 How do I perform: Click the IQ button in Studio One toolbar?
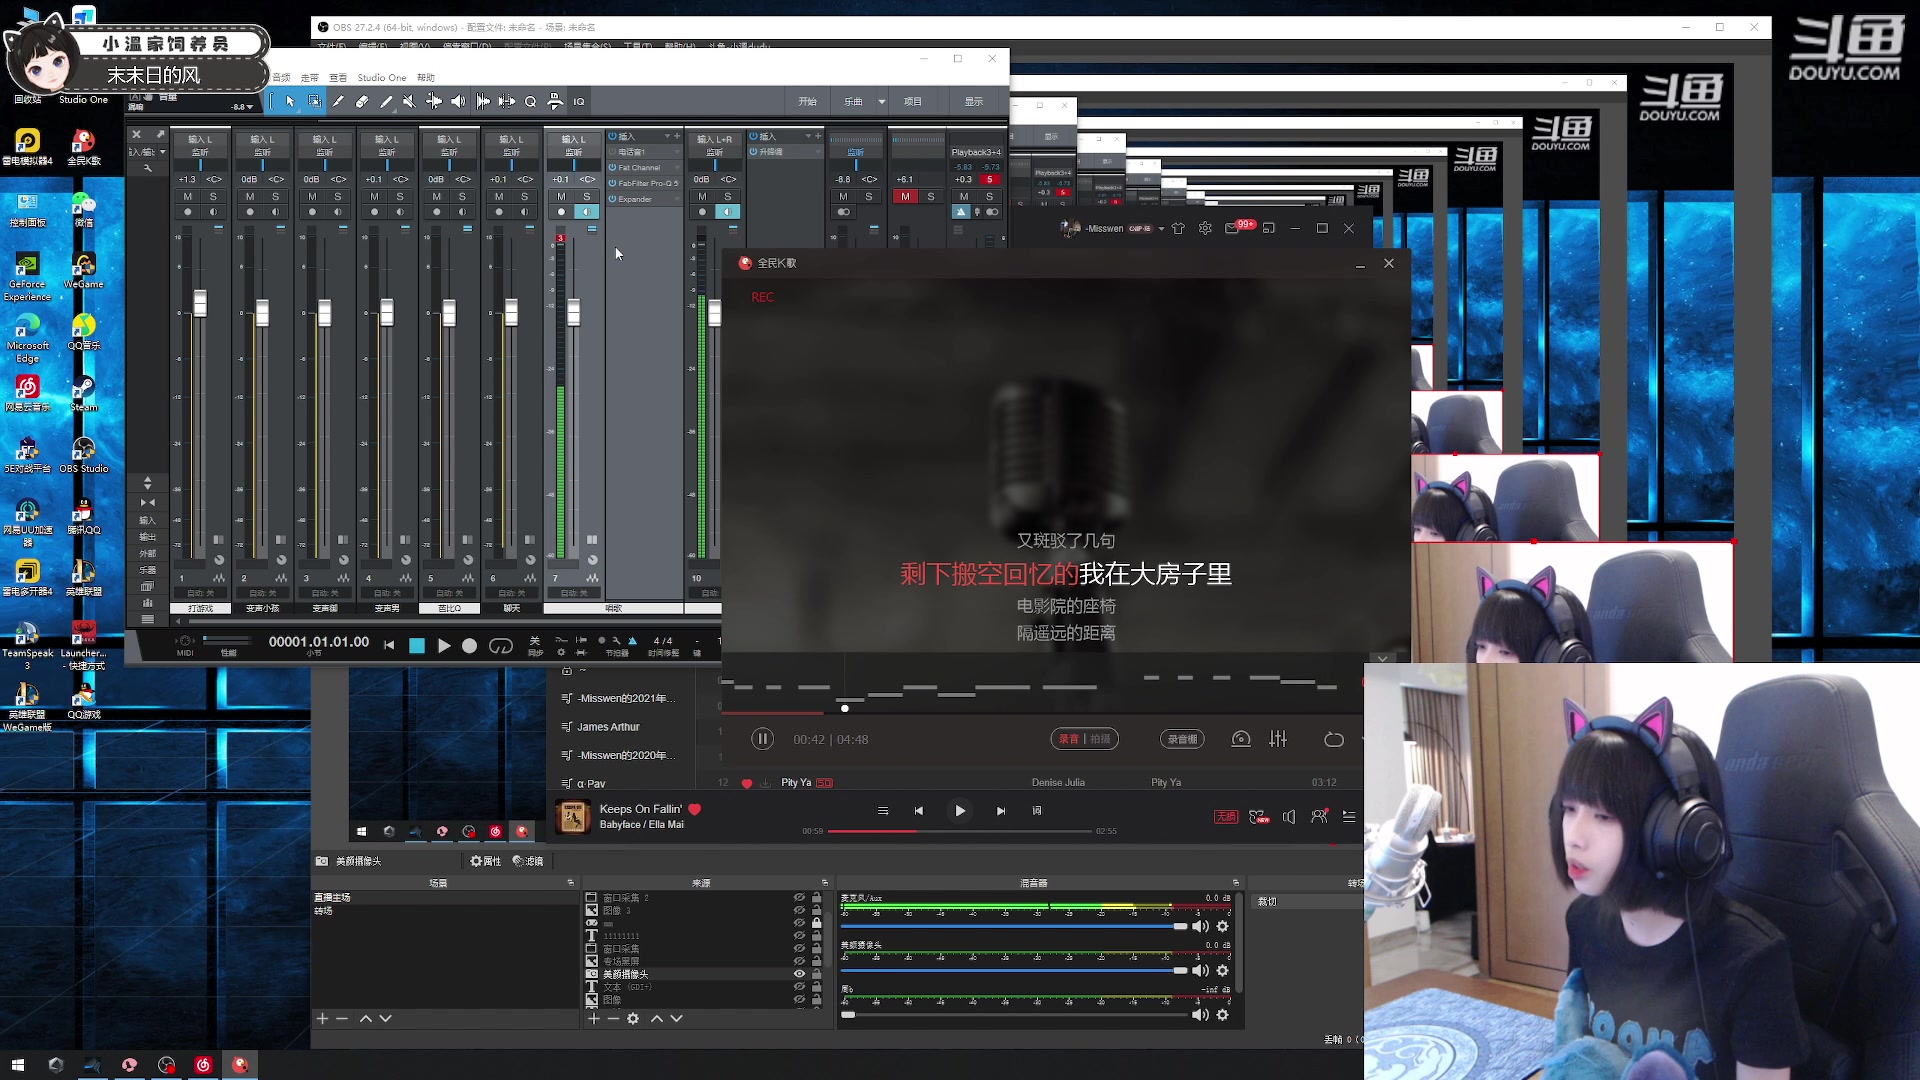tap(579, 101)
